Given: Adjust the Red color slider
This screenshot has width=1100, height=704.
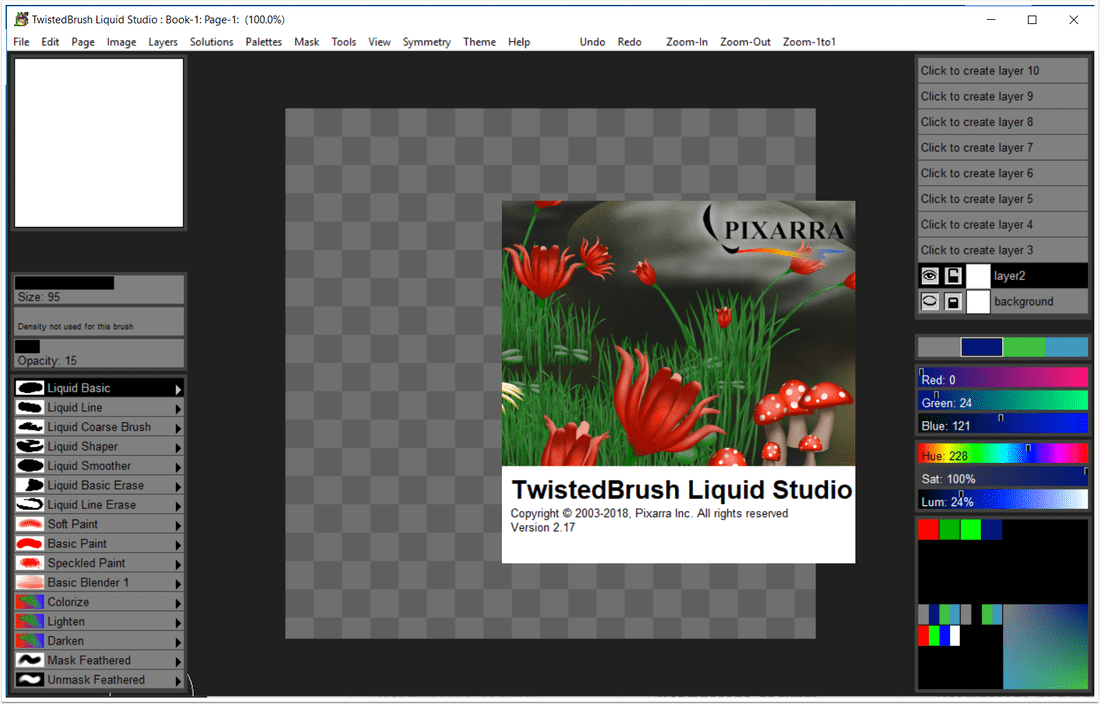Looking at the screenshot, I should pyautogui.click(x=1002, y=379).
